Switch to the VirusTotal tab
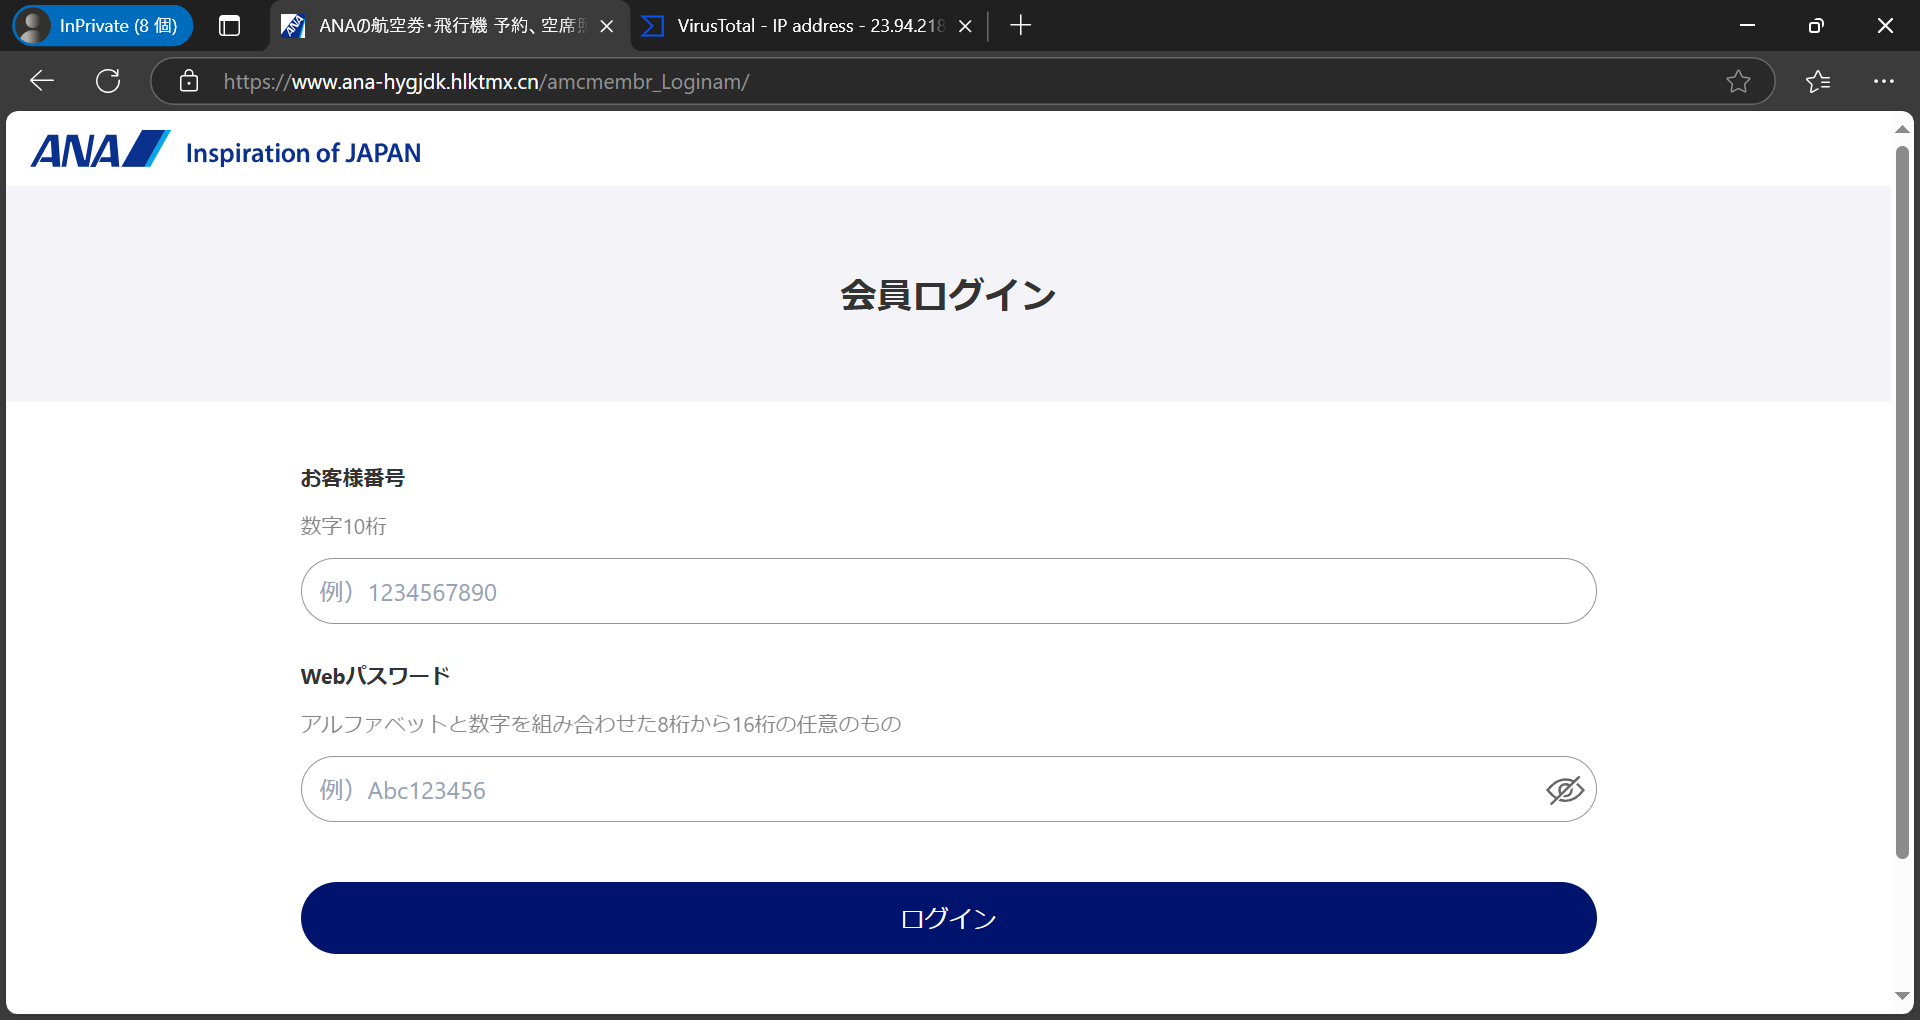The height and width of the screenshot is (1020, 1920). pyautogui.click(x=809, y=26)
